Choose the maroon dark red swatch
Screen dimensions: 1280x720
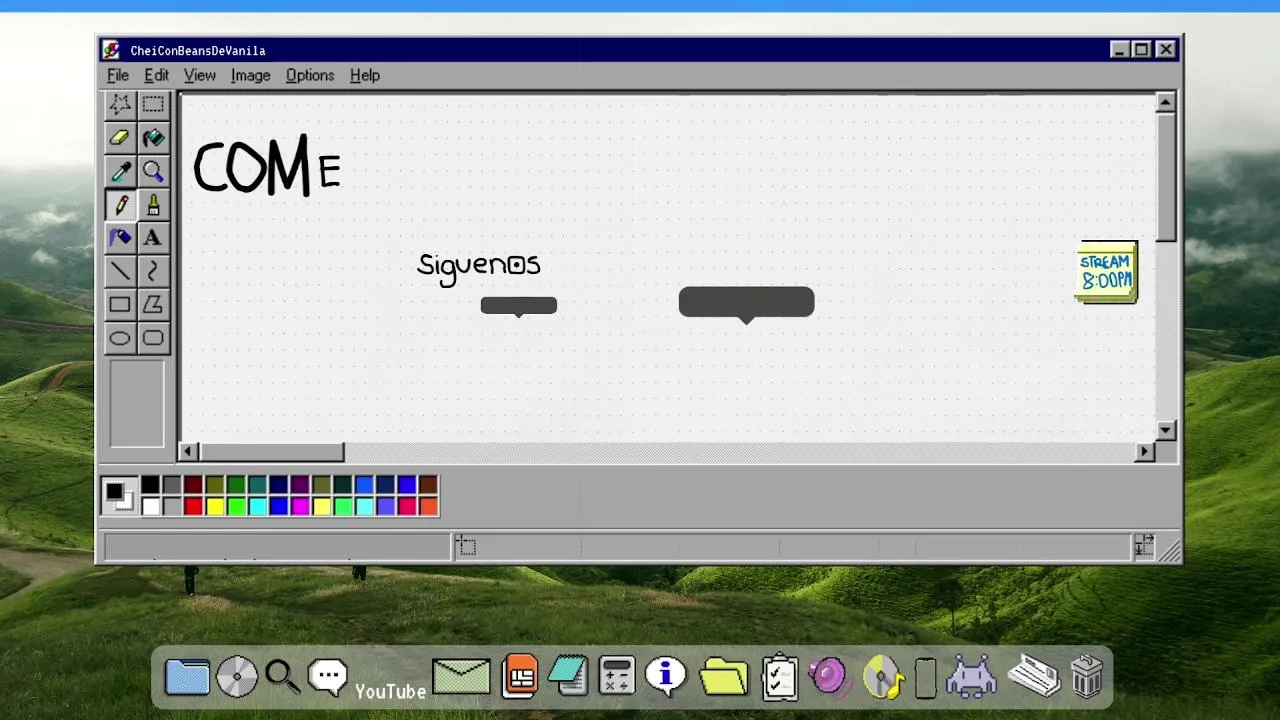pos(193,485)
